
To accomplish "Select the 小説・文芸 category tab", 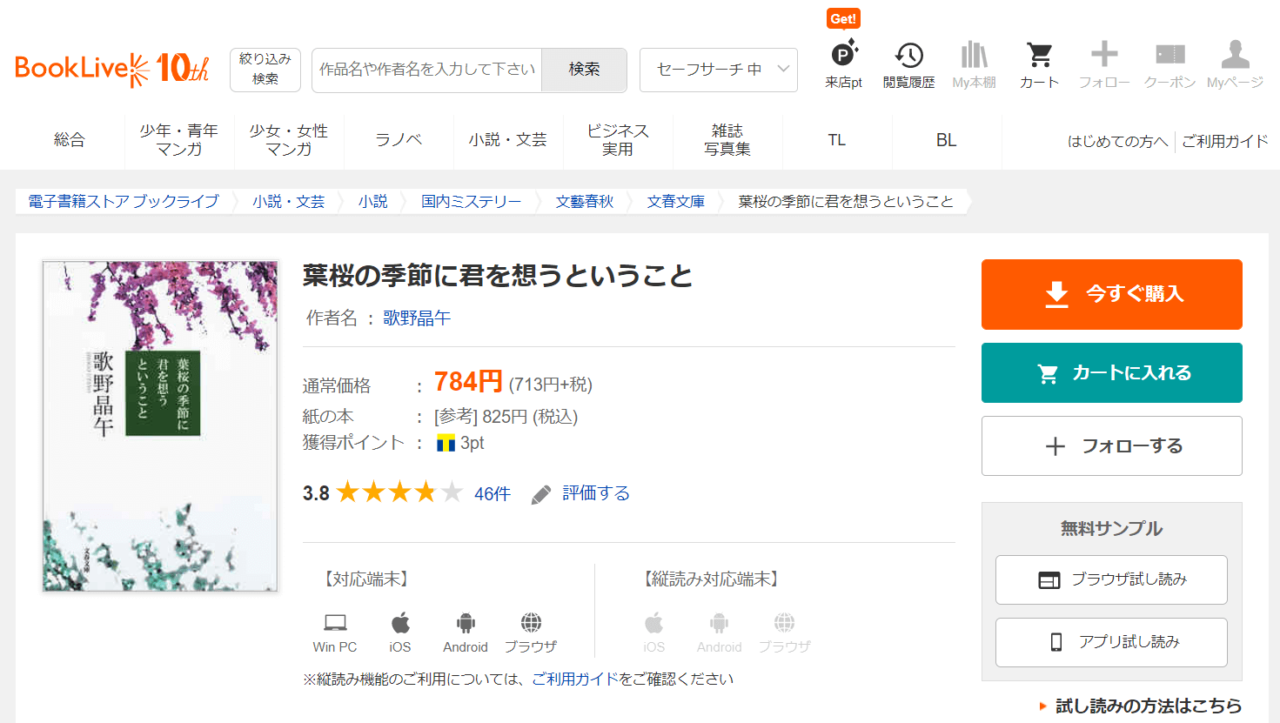I will [x=508, y=140].
